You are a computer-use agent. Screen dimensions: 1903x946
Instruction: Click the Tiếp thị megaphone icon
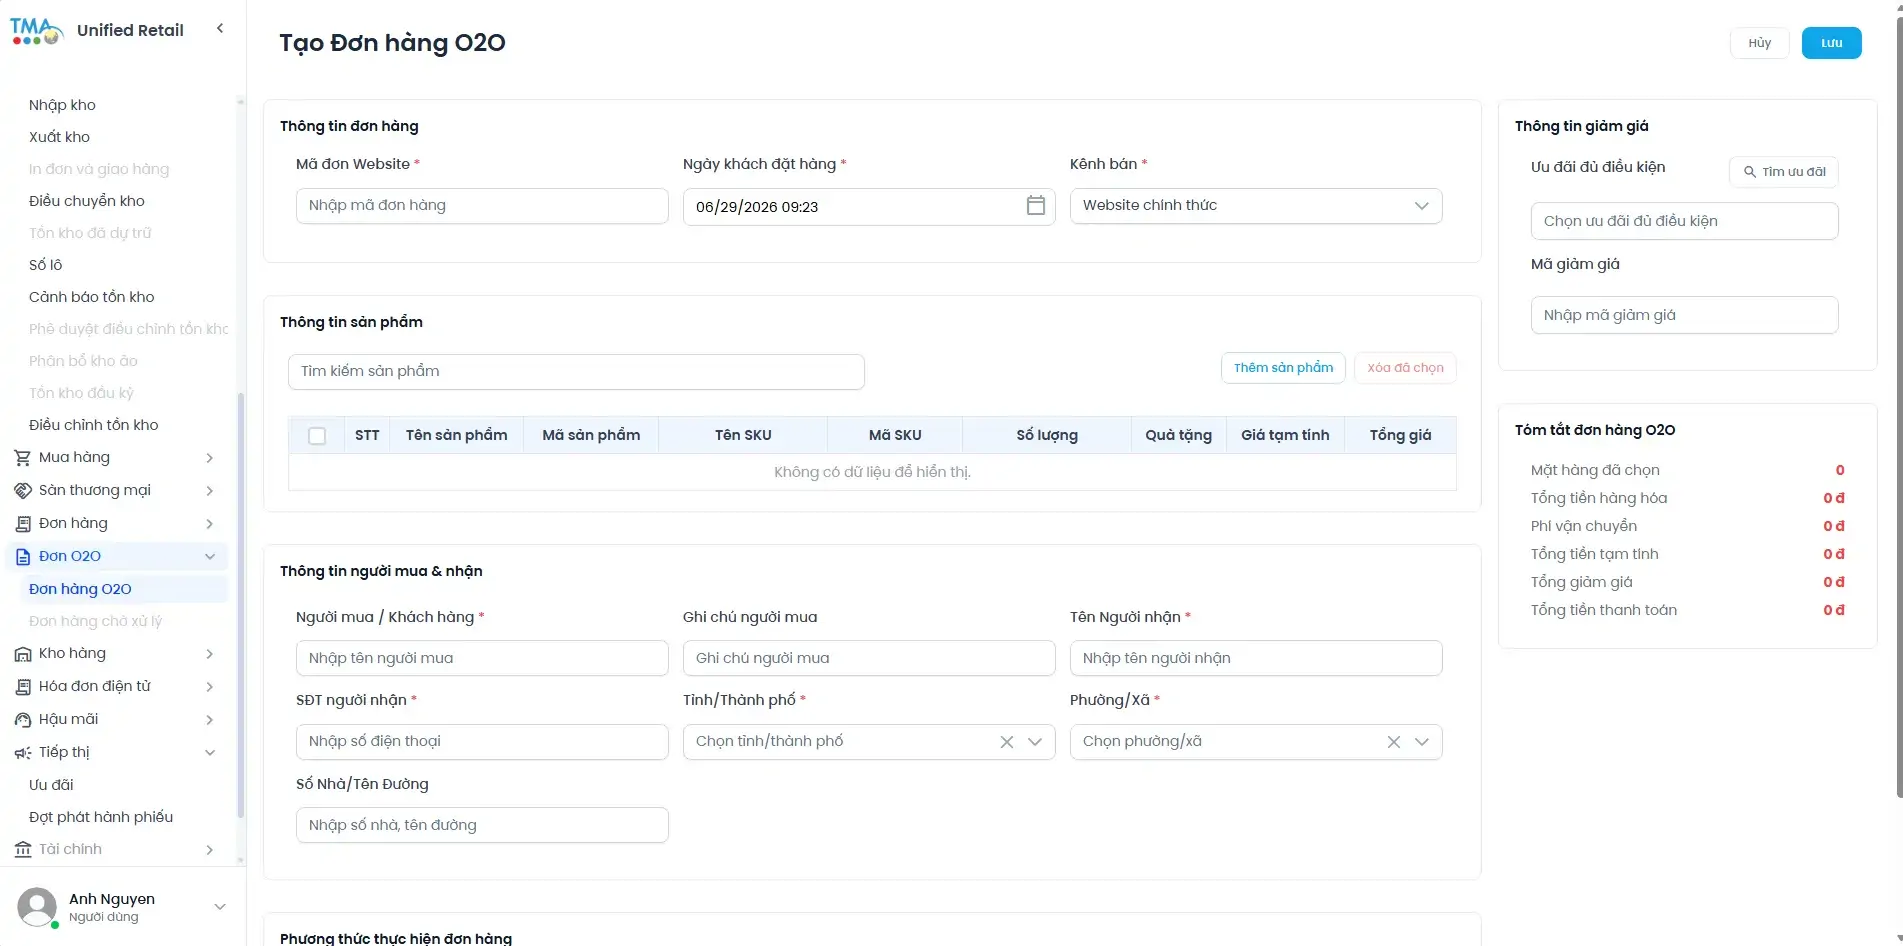pos(22,753)
